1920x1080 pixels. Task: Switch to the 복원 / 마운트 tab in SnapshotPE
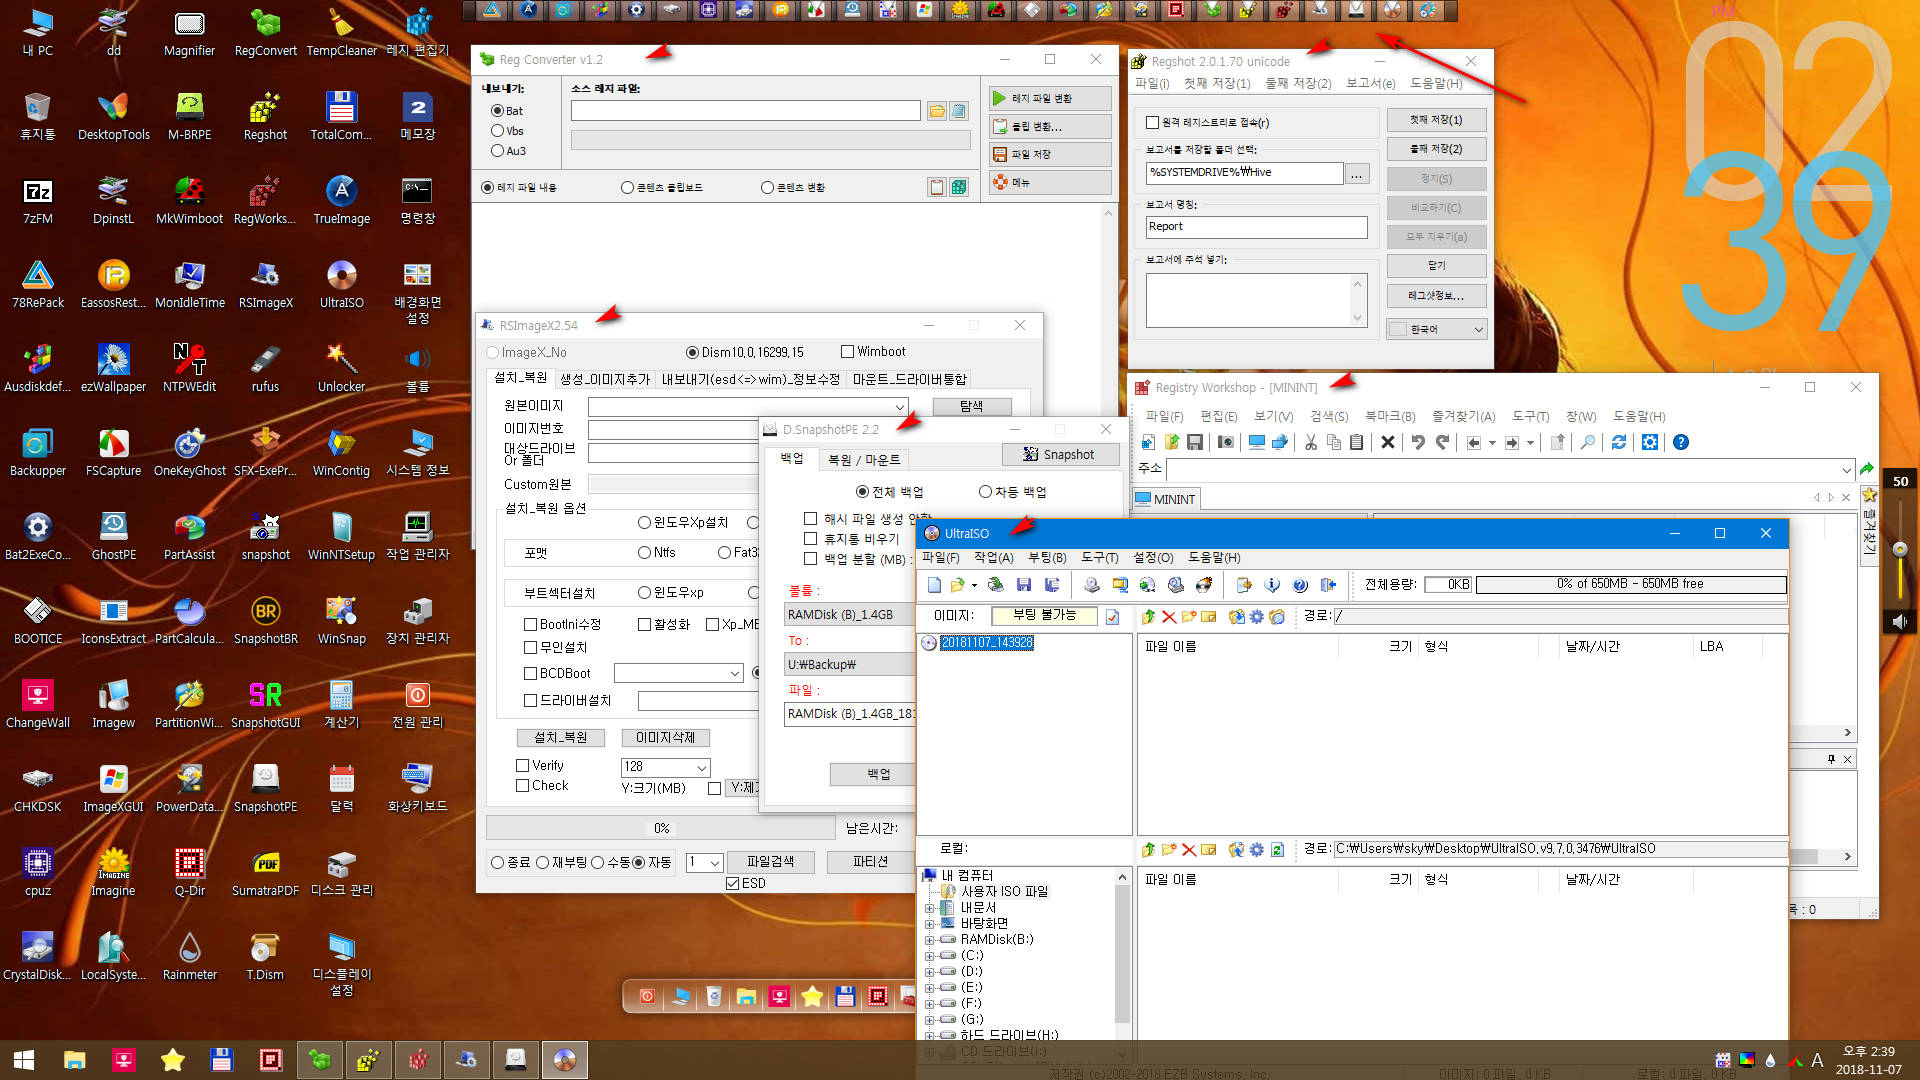pos(864,460)
